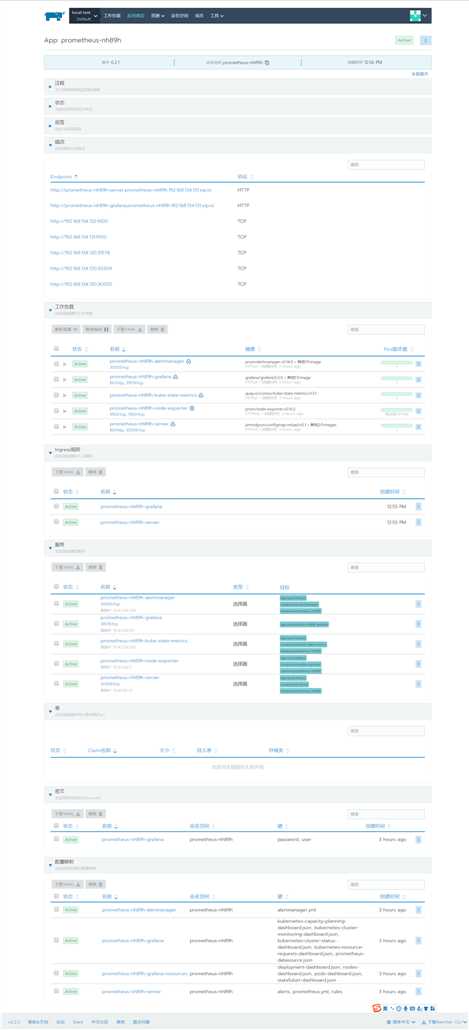Viewport: 469px width, 1030px height.
Task: Open the Tools menu in navbar
Action: [217, 15]
